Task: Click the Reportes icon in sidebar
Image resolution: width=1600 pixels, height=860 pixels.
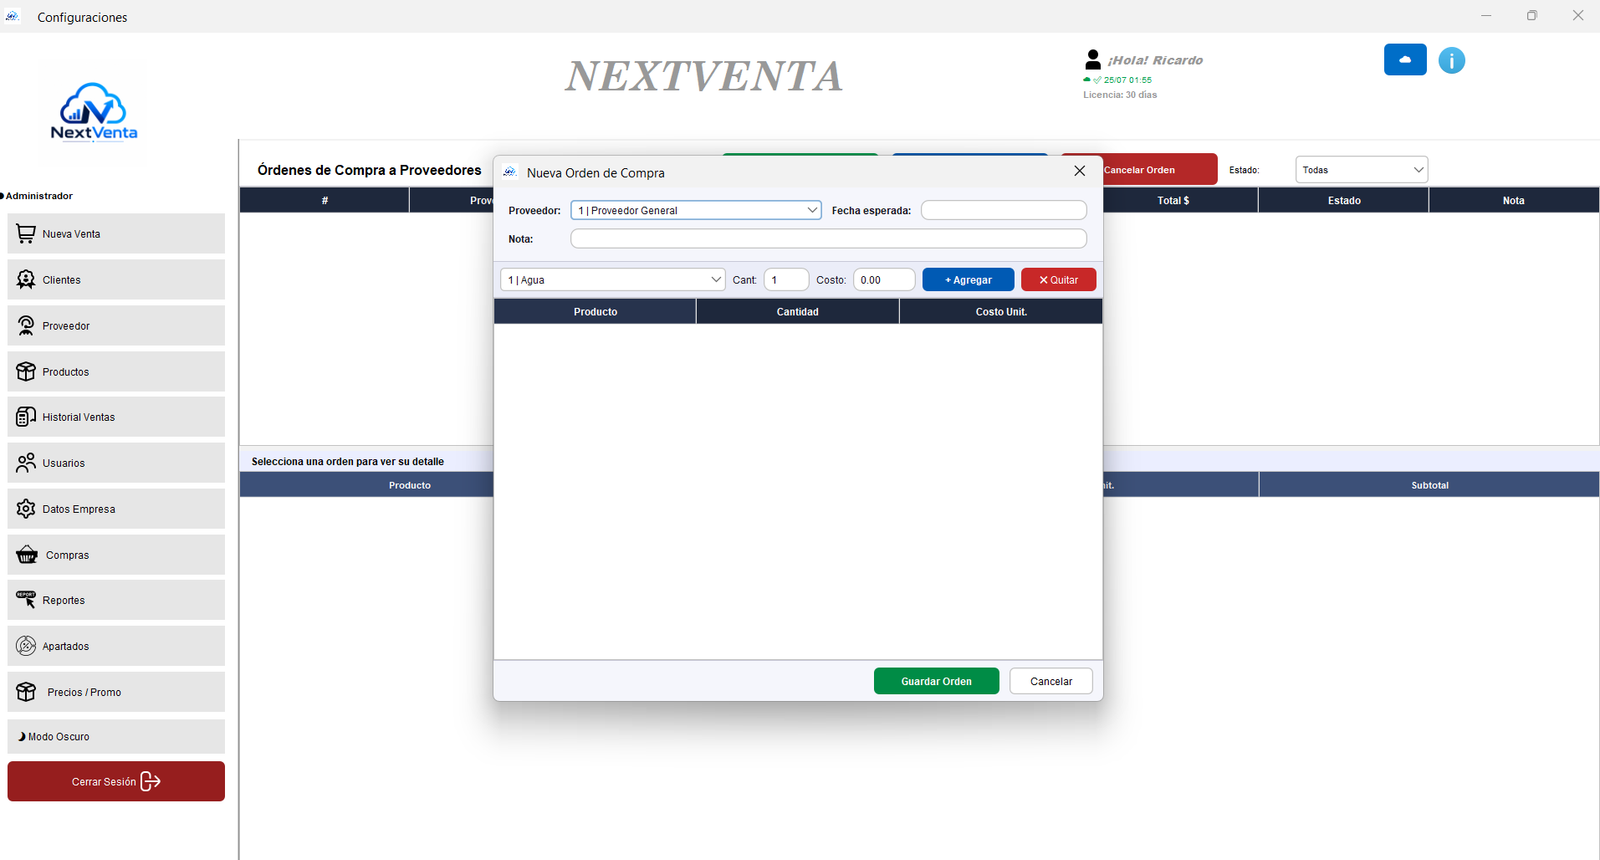Action: [x=26, y=600]
